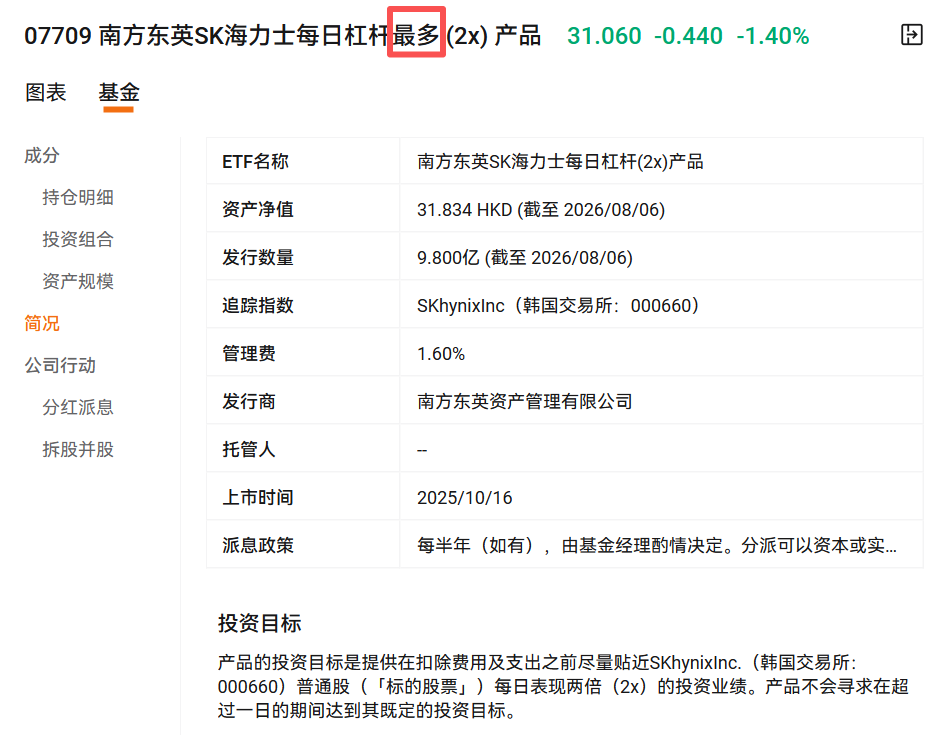Click the truncated dividend policy text 每半年（如有）
The height and width of the screenshot is (735, 933).
(x=656, y=545)
